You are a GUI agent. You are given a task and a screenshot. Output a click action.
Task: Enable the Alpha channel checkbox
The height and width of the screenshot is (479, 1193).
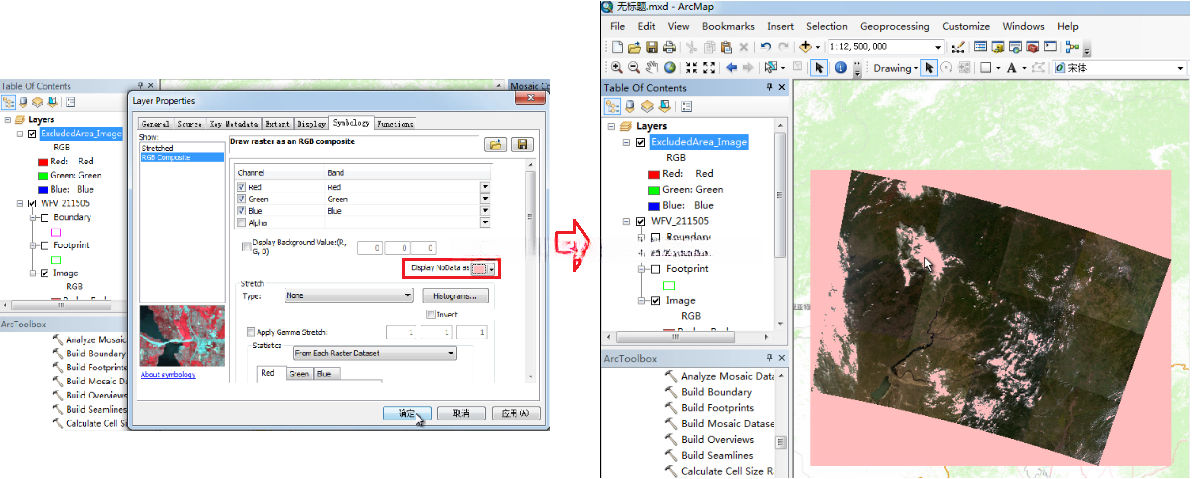tap(241, 223)
